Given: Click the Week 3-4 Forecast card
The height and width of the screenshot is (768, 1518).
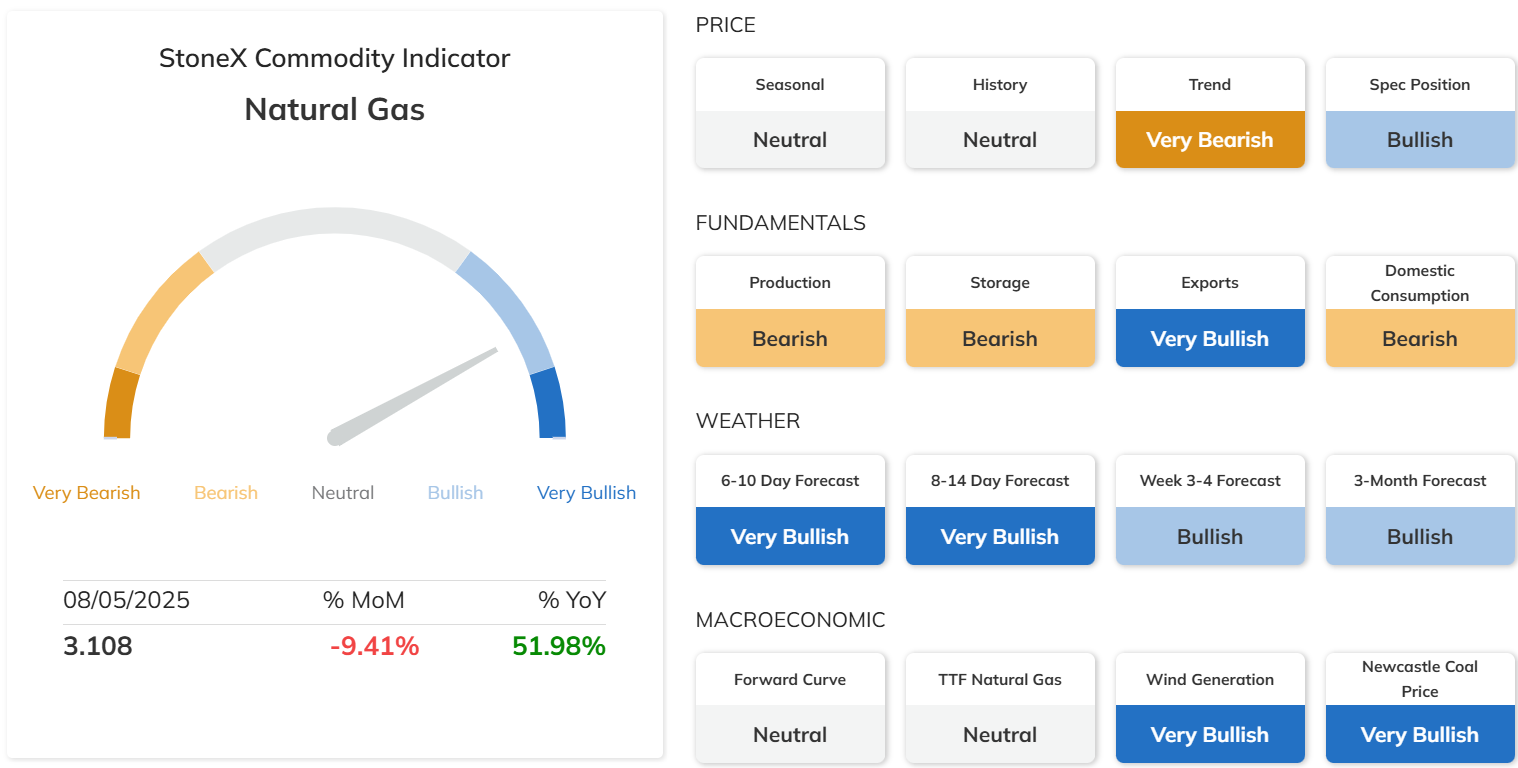Looking at the screenshot, I should (1210, 509).
